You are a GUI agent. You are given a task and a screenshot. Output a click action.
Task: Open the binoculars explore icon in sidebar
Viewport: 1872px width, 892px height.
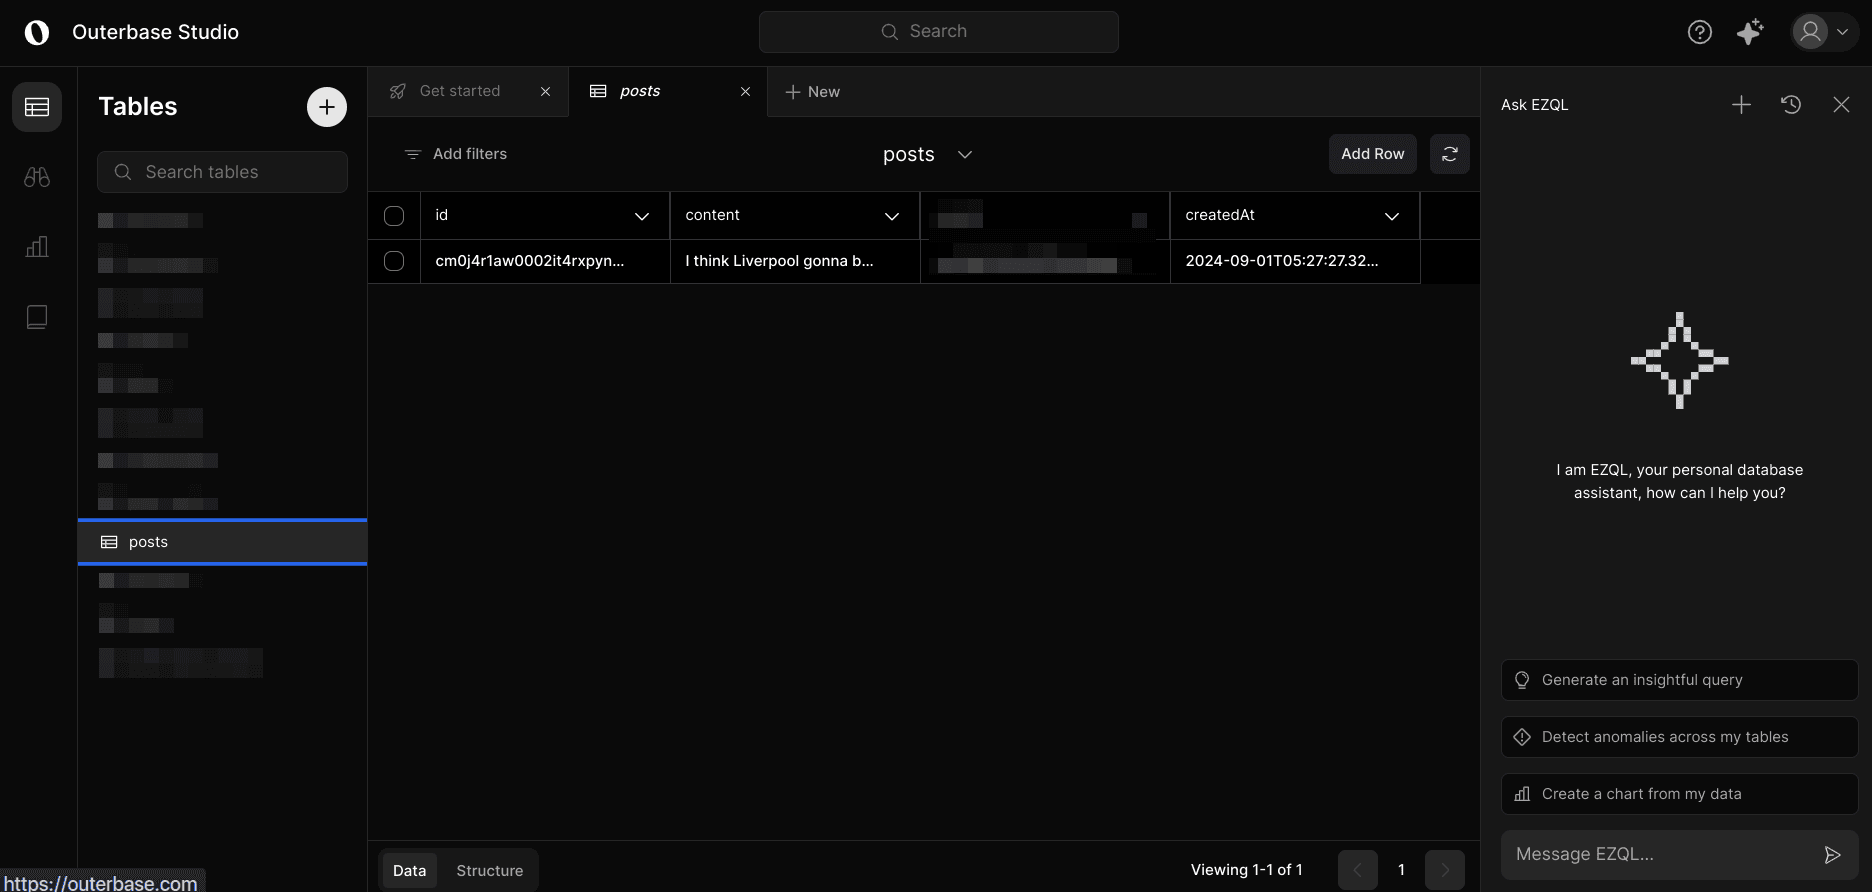37,177
